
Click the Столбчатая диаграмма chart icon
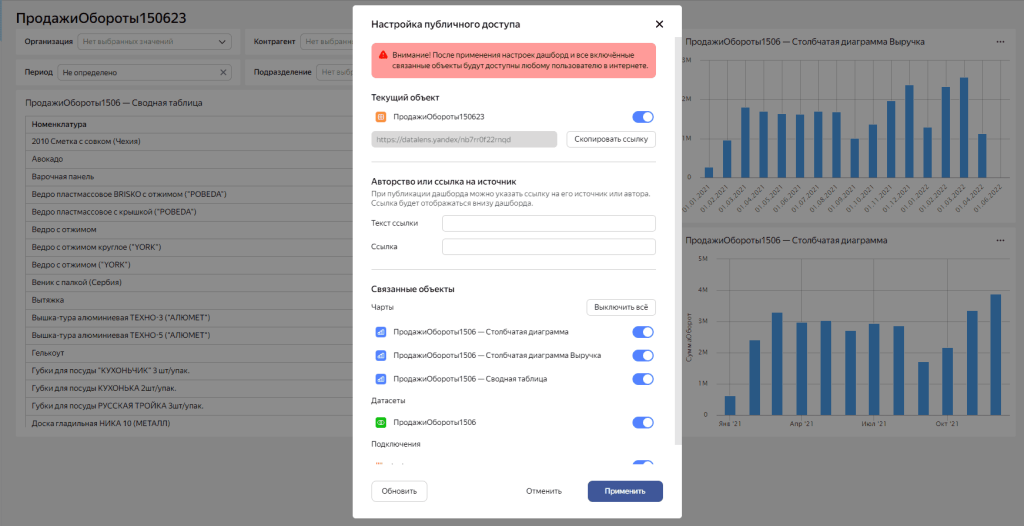pos(380,332)
